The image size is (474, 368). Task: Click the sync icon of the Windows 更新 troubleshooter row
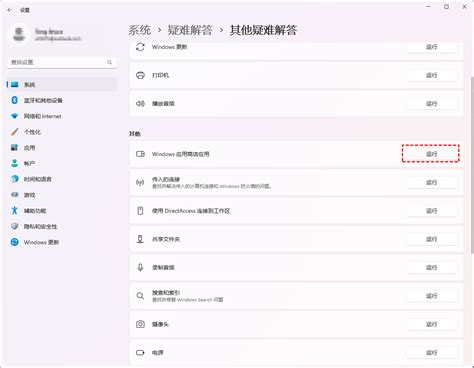point(140,47)
